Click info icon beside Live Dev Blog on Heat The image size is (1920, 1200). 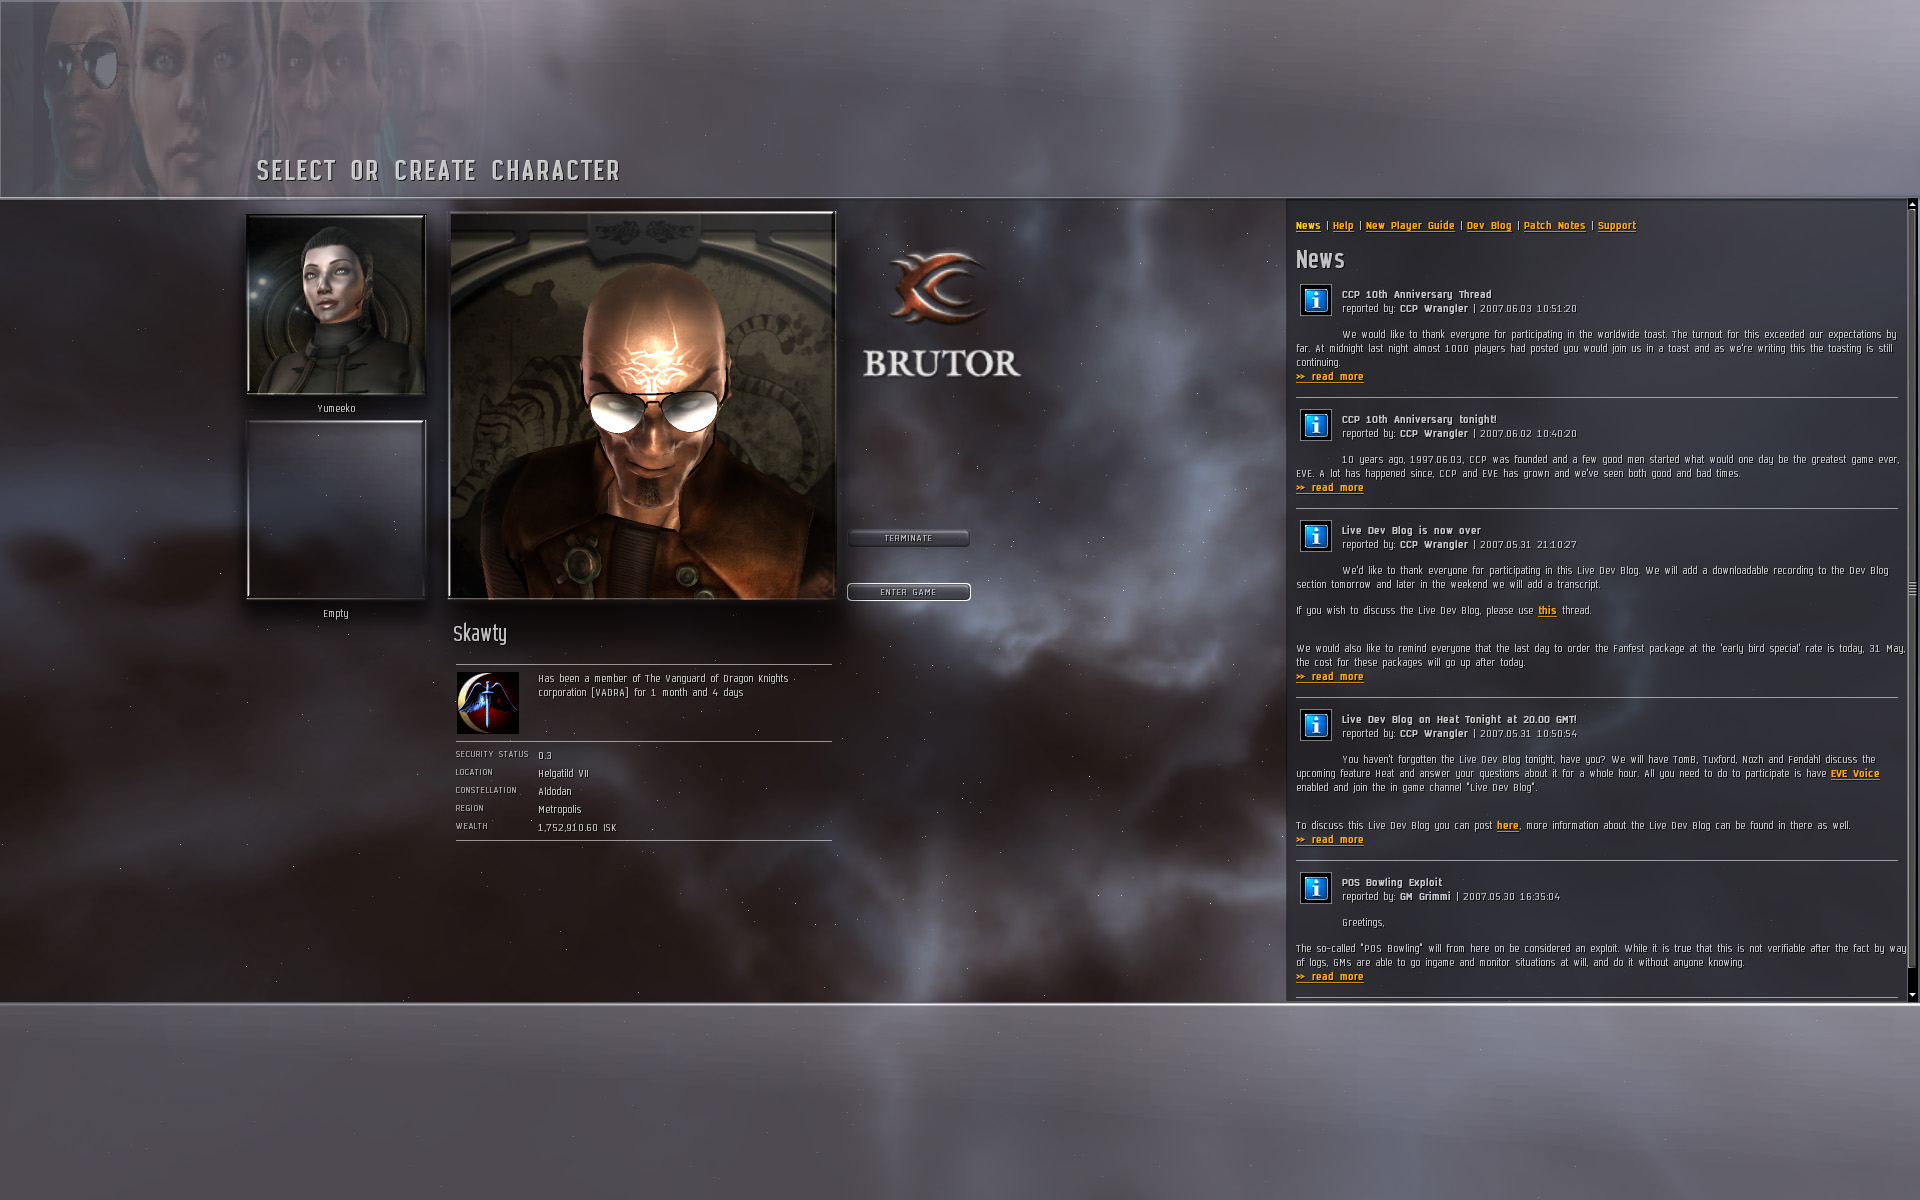click(x=1315, y=725)
